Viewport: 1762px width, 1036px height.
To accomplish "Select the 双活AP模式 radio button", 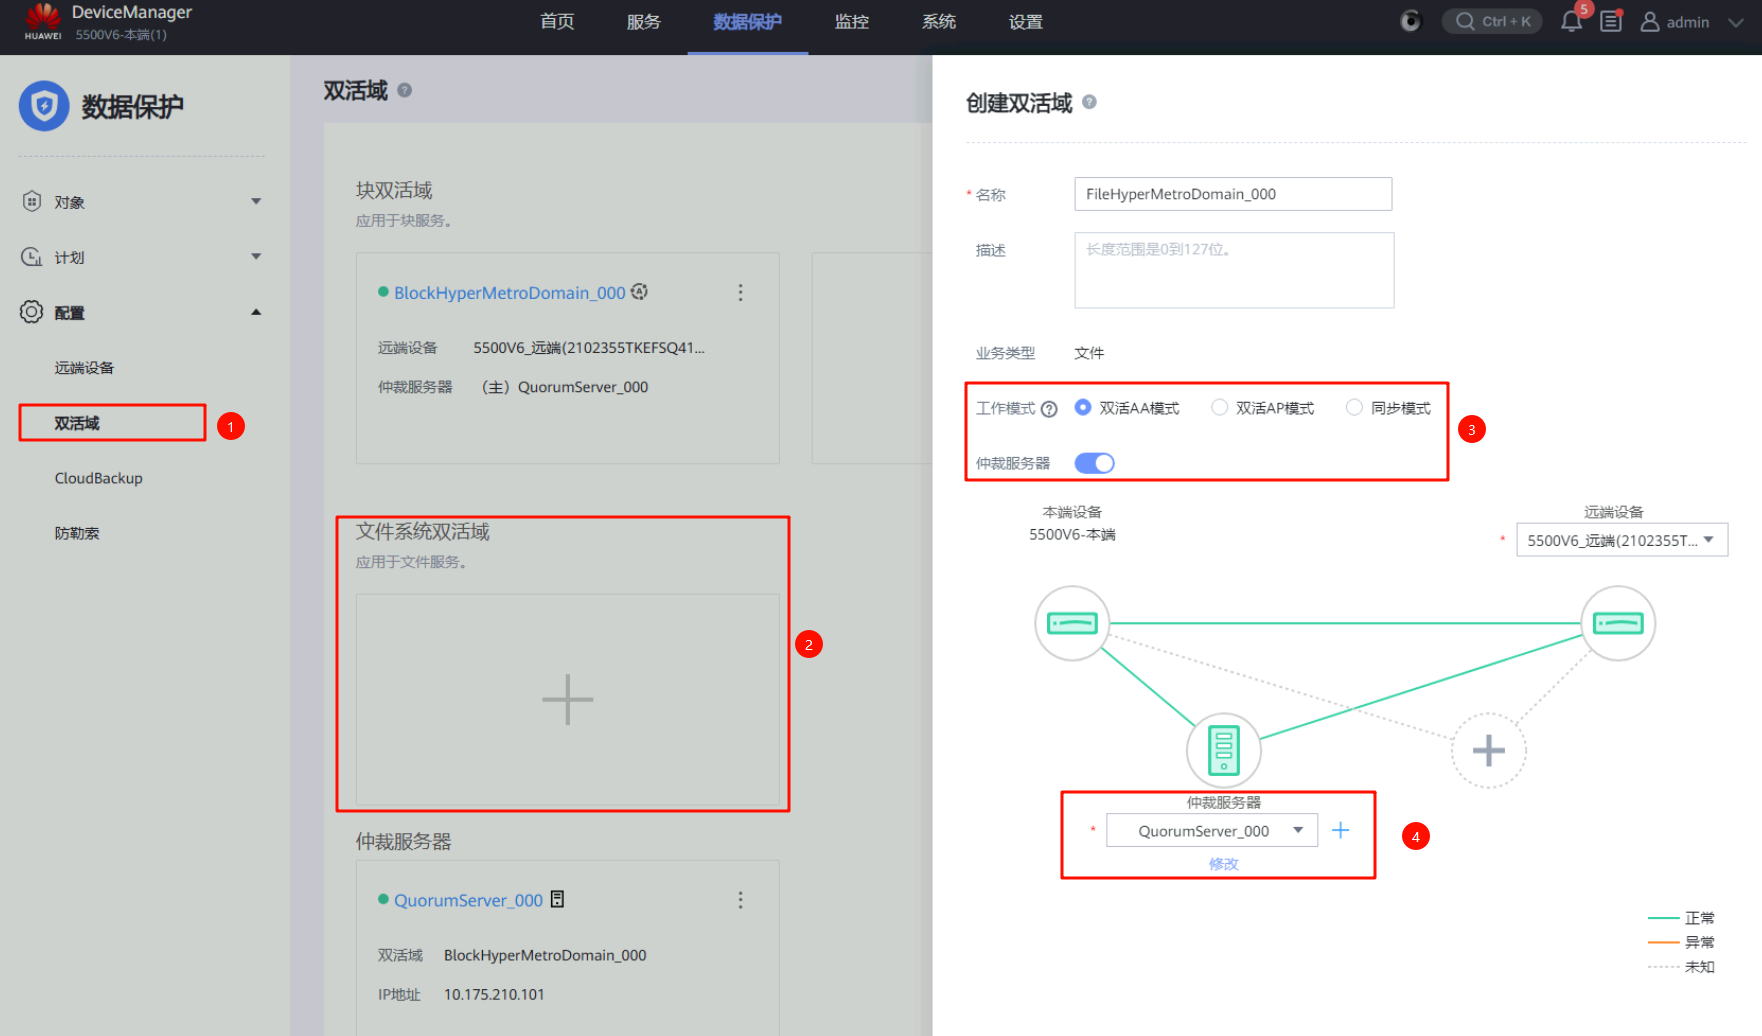I will [x=1219, y=407].
